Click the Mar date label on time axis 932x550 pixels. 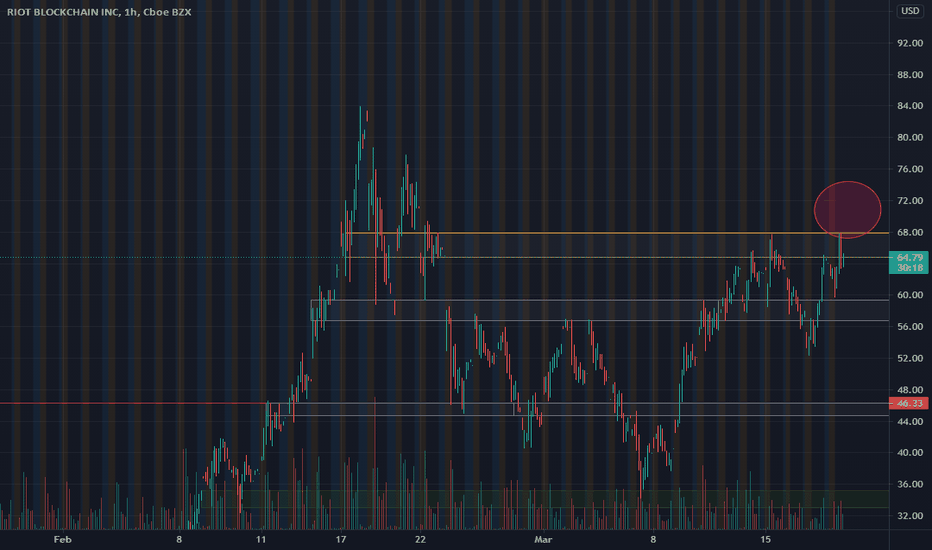(543, 539)
